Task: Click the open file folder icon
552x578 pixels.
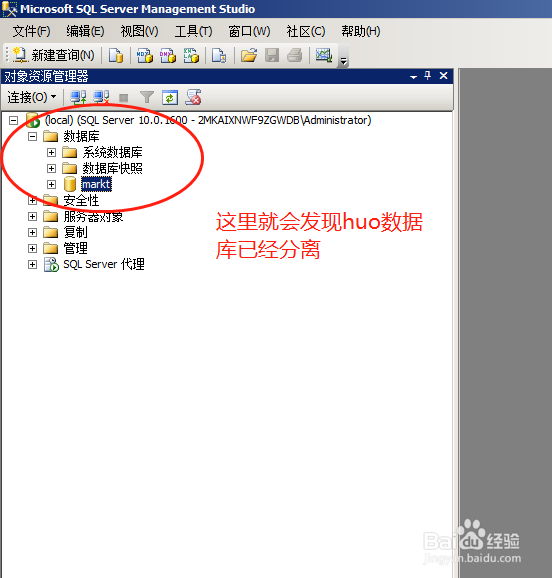Action: pyautogui.click(x=249, y=55)
